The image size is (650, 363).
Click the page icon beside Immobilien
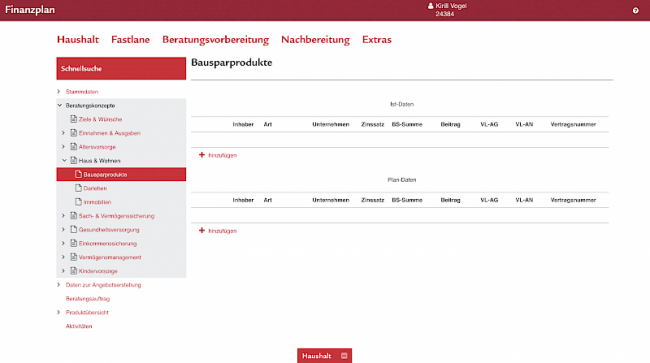pos(78,201)
